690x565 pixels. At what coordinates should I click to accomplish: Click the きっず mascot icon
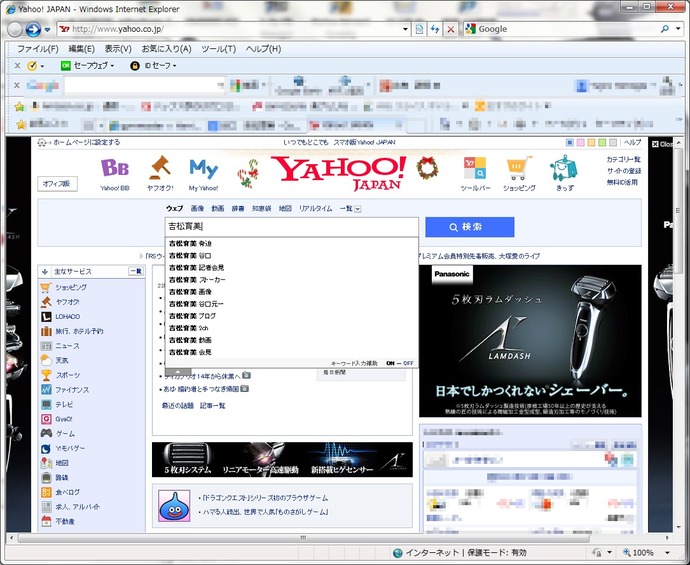point(564,168)
